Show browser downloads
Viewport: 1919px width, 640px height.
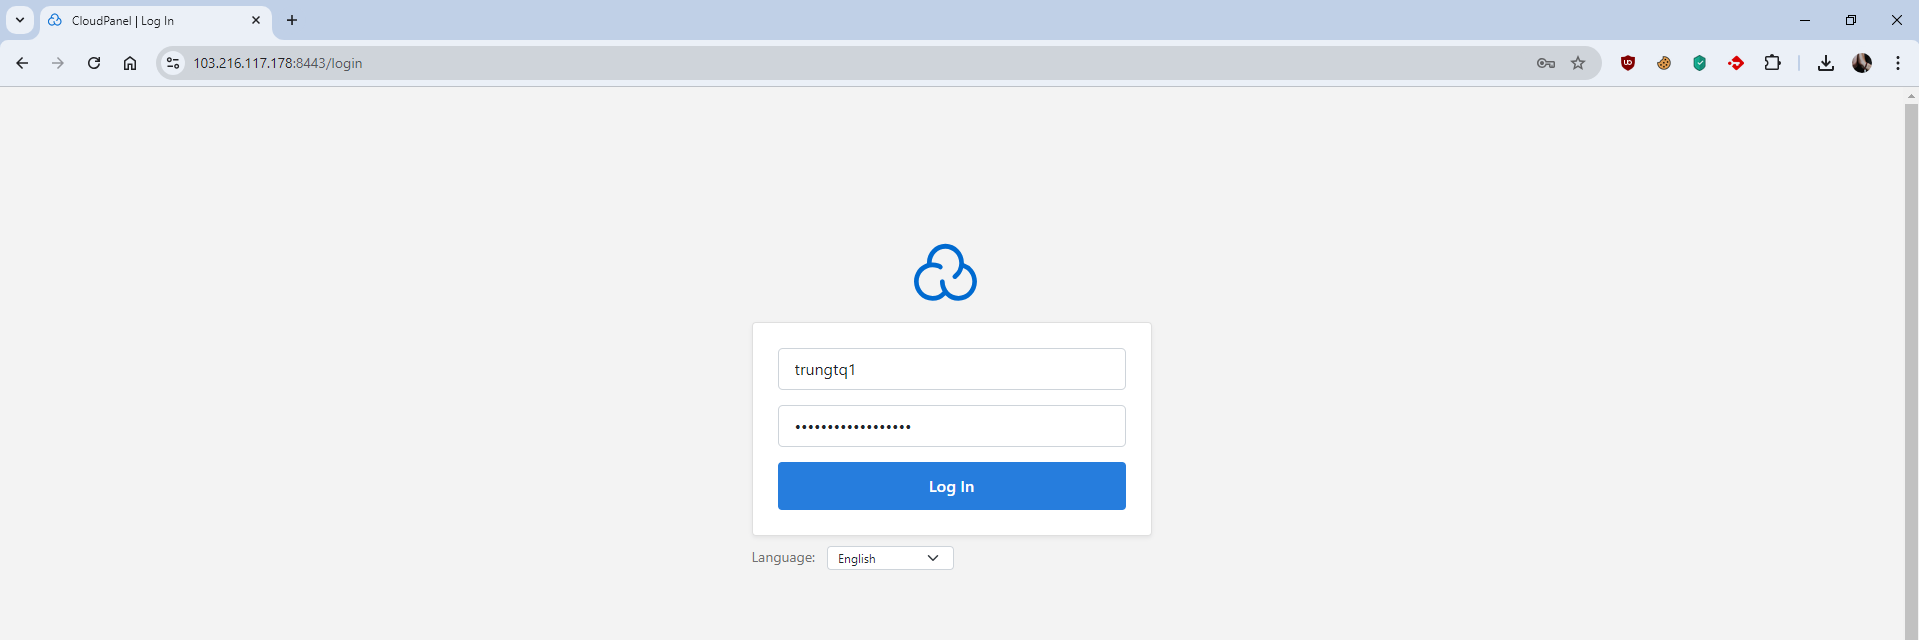[x=1826, y=63]
